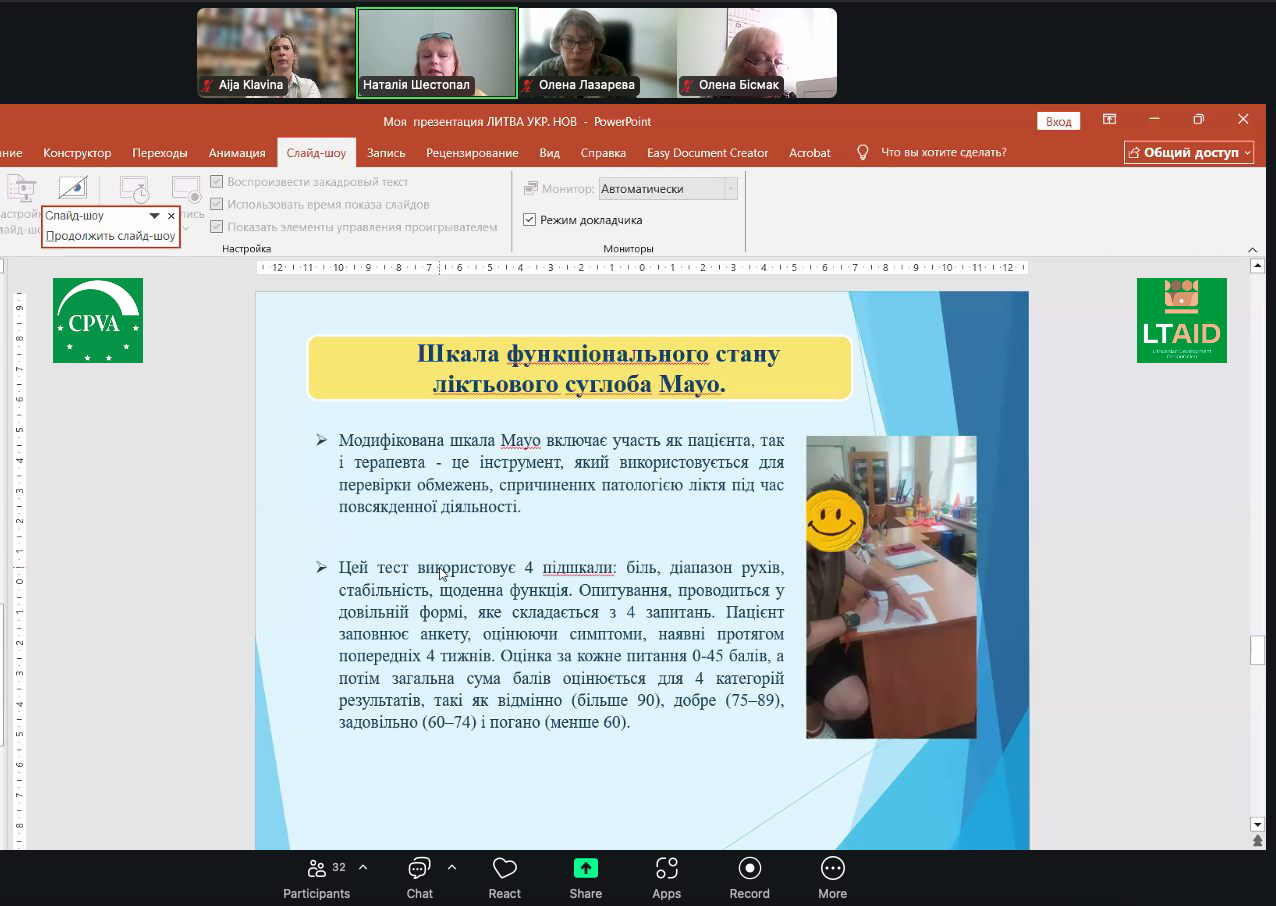The height and width of the screenshot is (906, 1276).
Task: Click Aija Klavina's video thumbnail
Action: coord(276,53)
